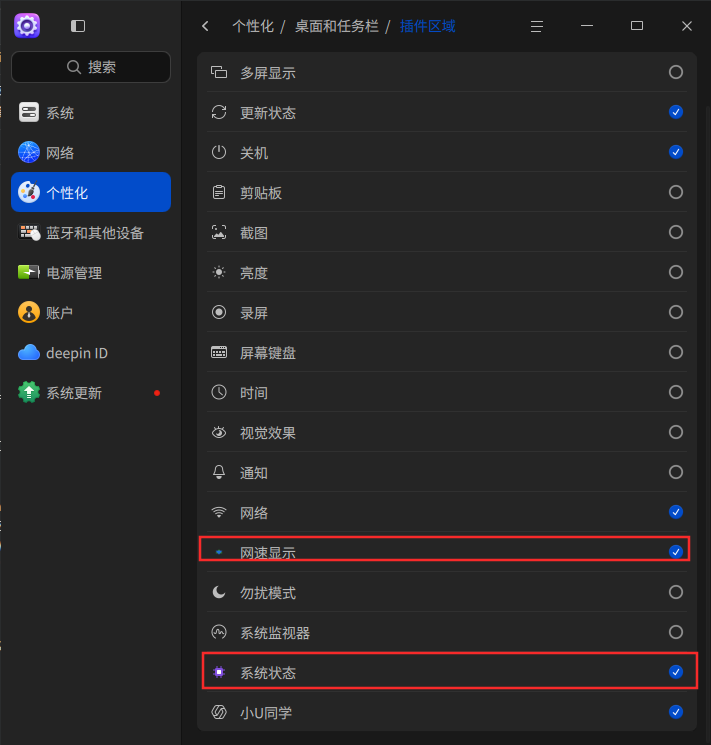This screenshot has width=711, height=745.
Task: Select the 个性化 sidebar category
Action: point(91,192)
